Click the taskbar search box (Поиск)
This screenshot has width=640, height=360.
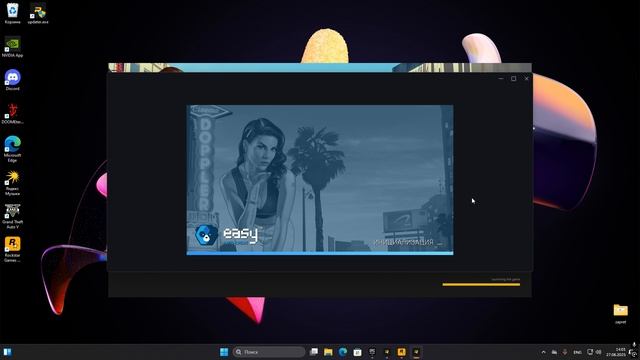coord(269,352)
